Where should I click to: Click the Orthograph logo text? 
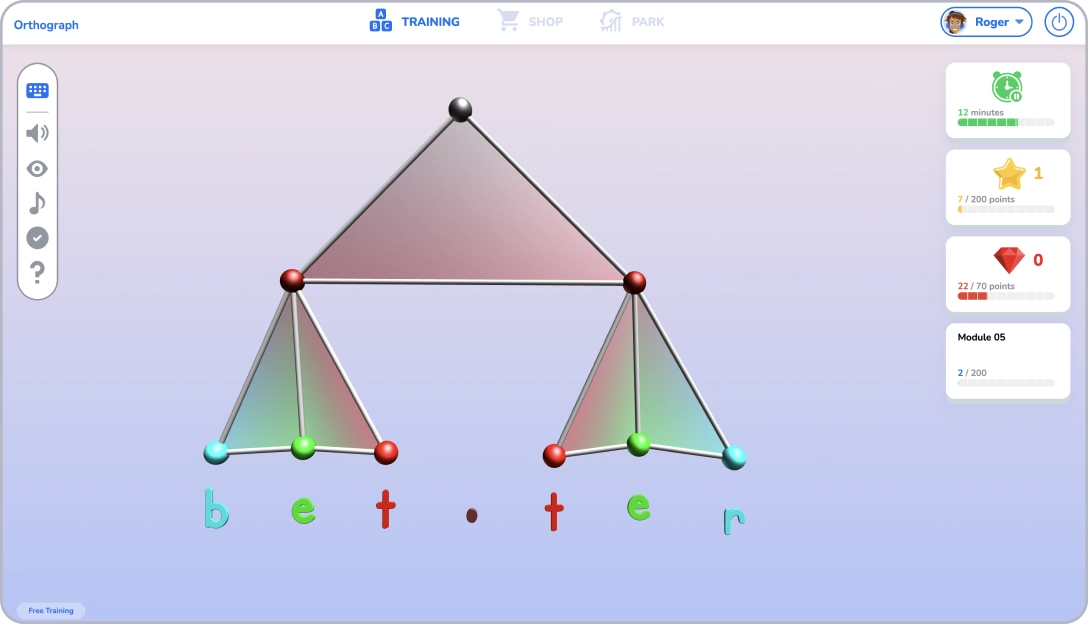(x=46, y=24)
